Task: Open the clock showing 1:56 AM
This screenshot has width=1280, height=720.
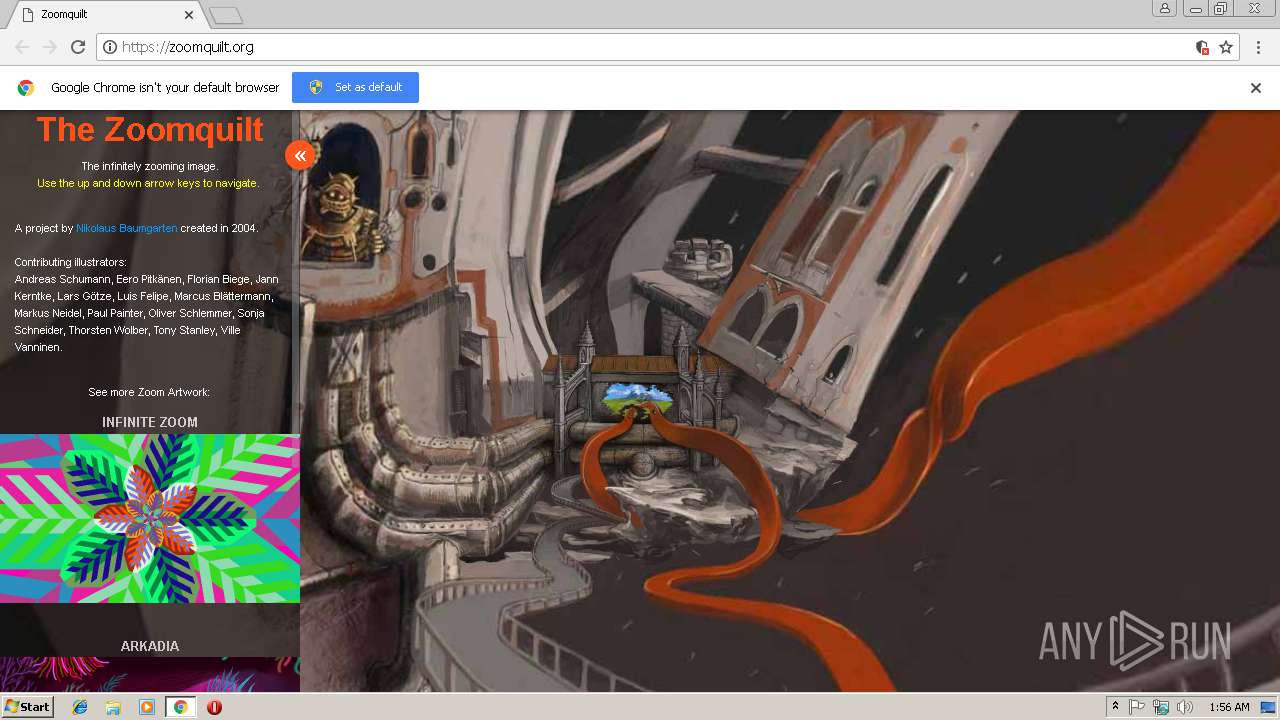Action: (1229, 707)
